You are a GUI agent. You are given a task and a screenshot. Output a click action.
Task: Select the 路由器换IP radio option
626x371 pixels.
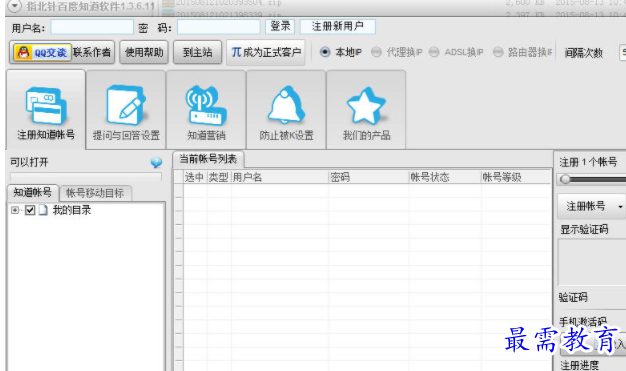click(497, 52)
